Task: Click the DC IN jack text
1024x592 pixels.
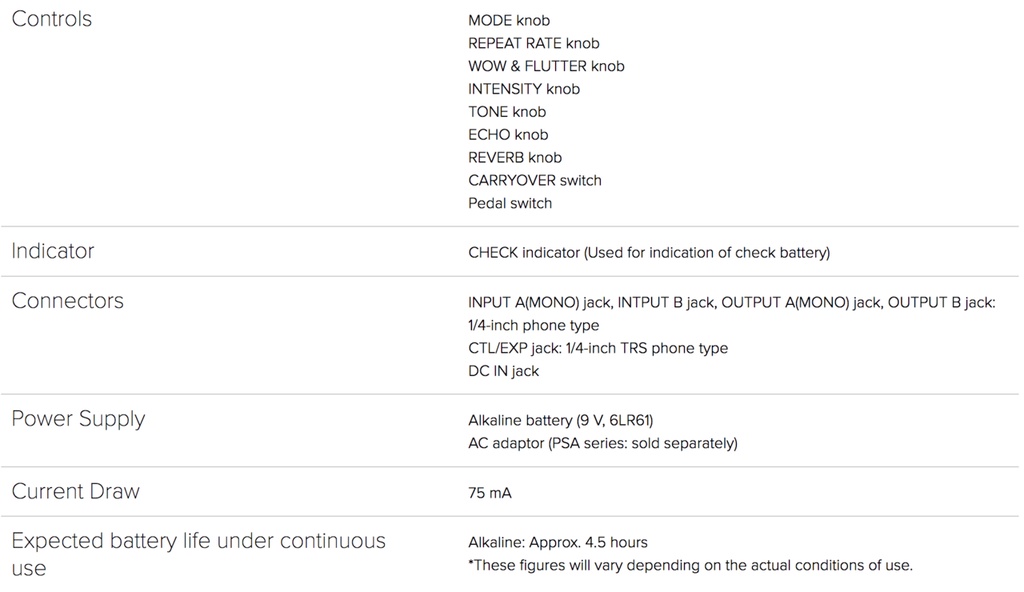Action: [x=503, y=371]
